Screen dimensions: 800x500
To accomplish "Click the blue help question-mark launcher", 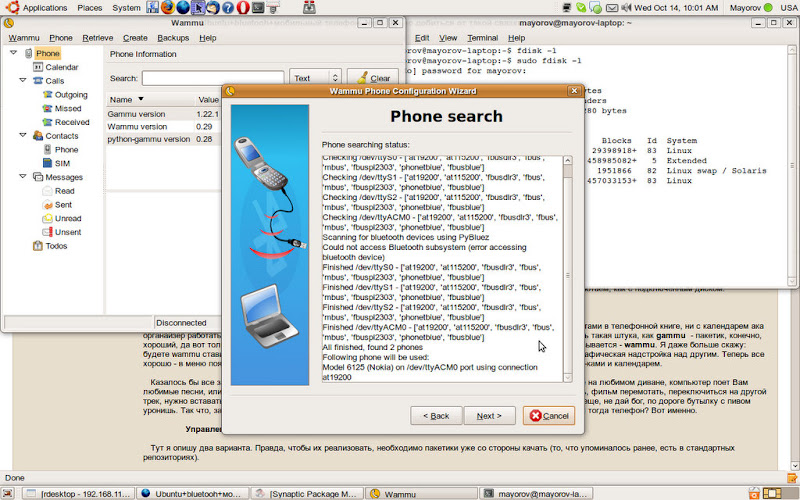I will point(228,7).
